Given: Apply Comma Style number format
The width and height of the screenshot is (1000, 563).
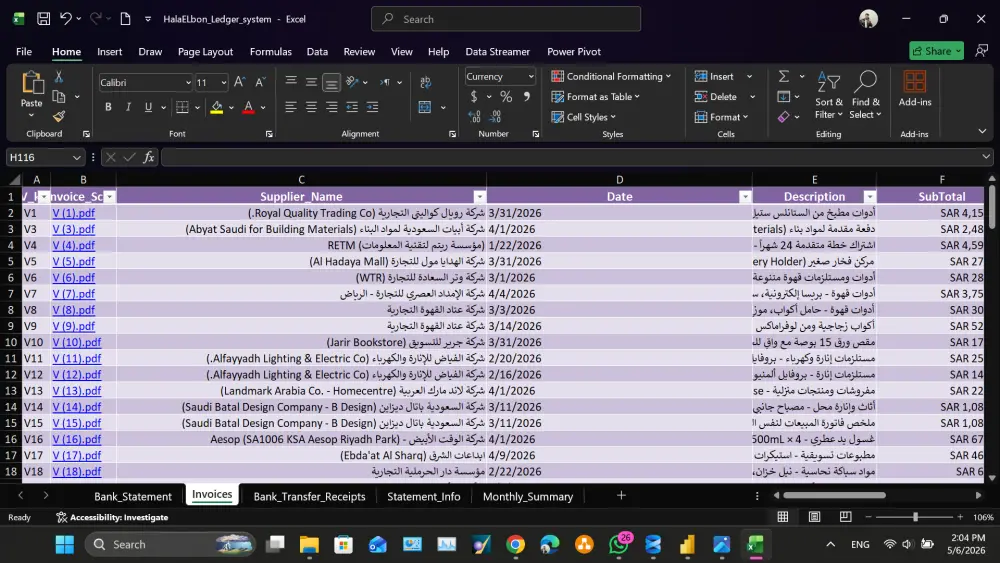Looking at the screenshot, I should coord(527,97).
